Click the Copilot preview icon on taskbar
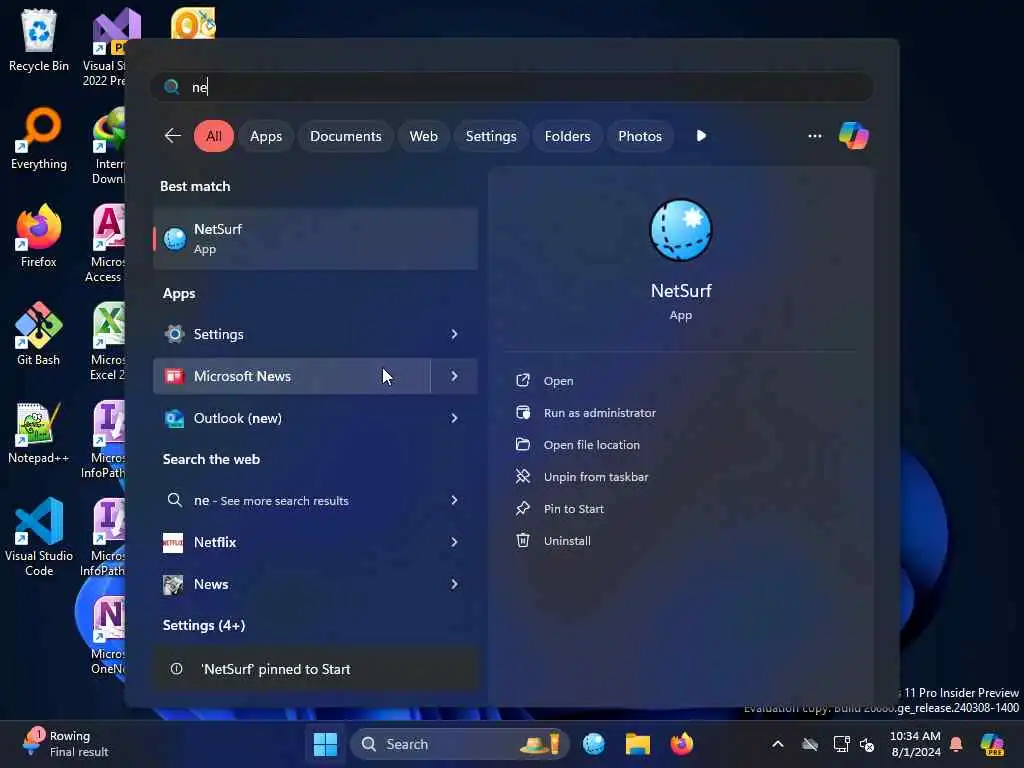Screen dimensions: 1024x768 click(992, 744)
